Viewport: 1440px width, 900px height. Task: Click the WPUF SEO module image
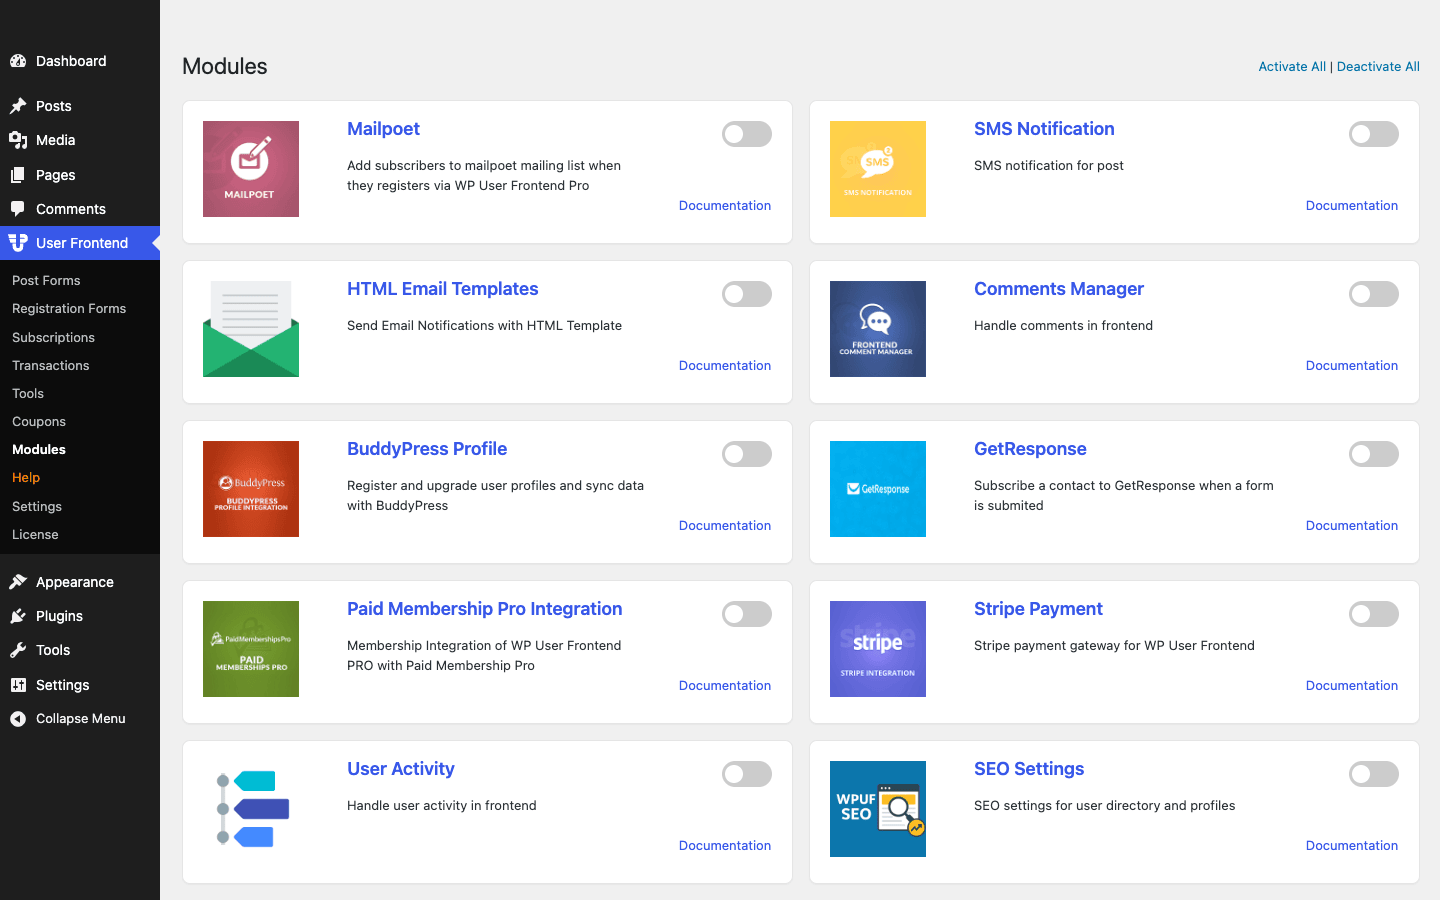click(878, 809)
